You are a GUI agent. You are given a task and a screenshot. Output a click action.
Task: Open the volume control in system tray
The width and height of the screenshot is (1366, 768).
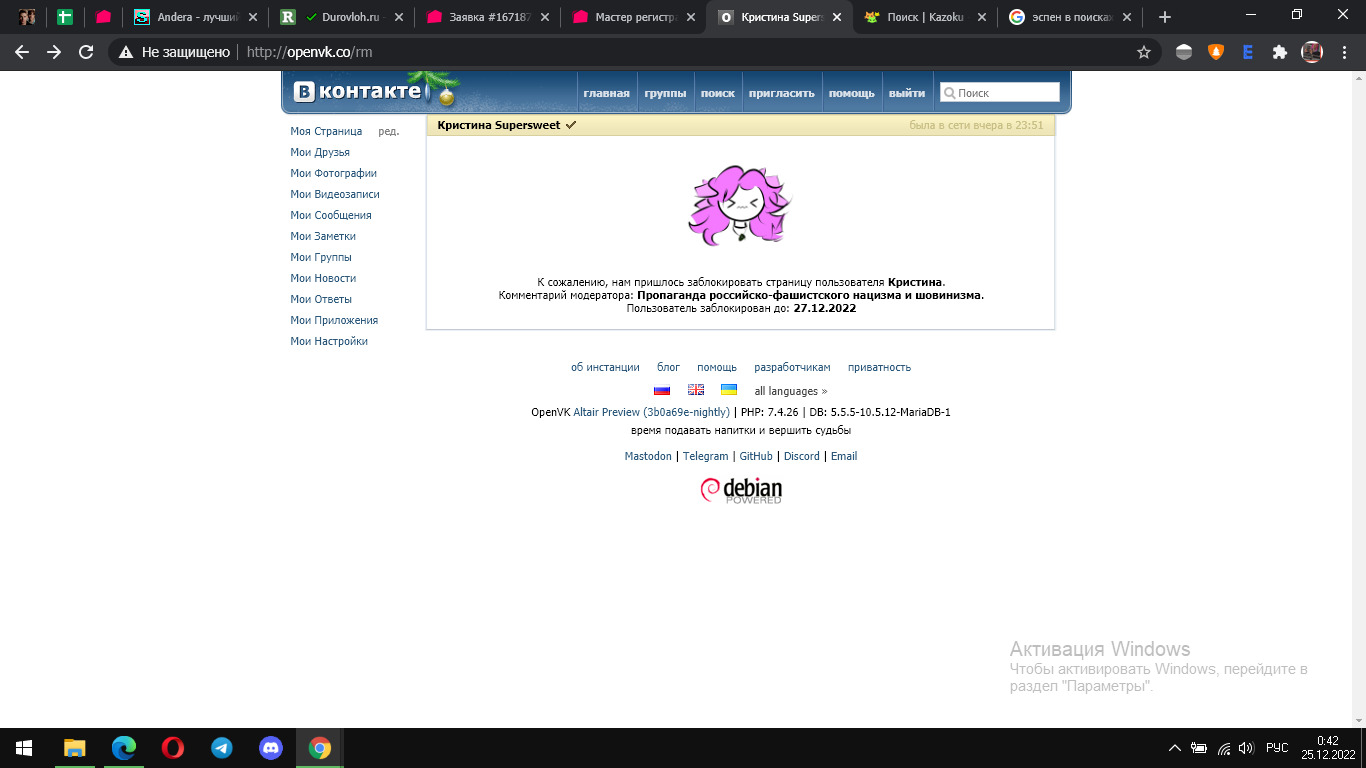click(x=1245, y=748)
